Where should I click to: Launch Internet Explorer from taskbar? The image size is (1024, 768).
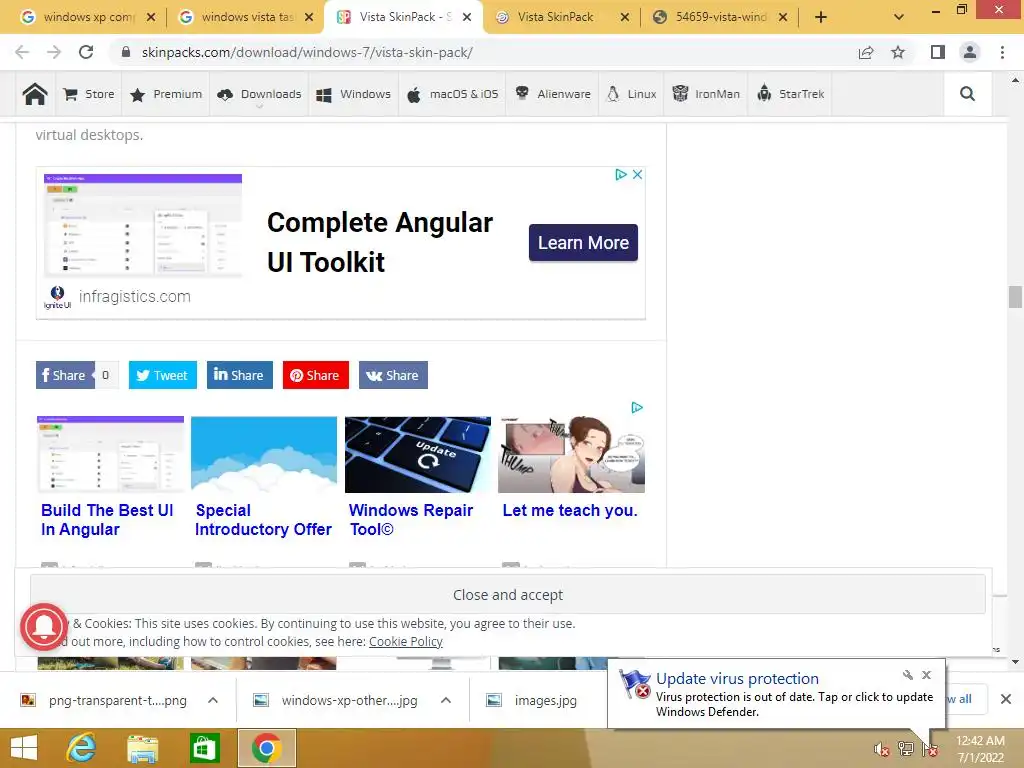tap(82, 748)
